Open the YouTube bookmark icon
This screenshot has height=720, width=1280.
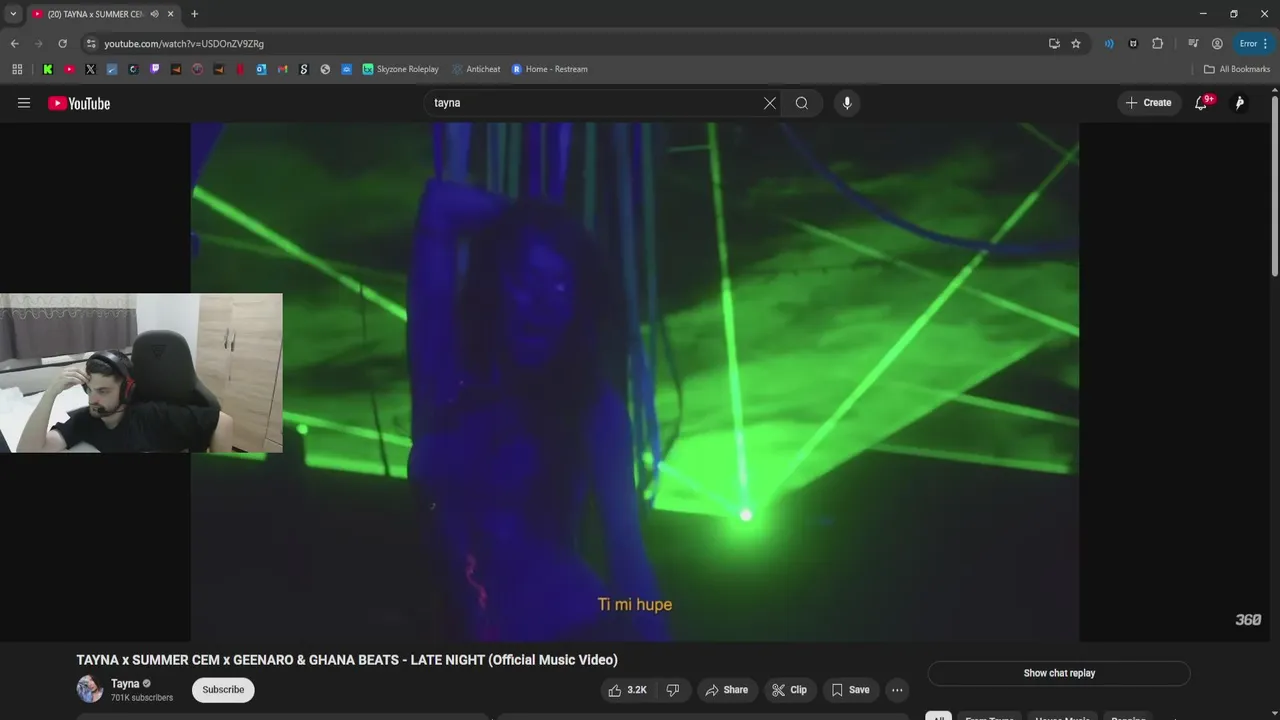click(69, 69)
